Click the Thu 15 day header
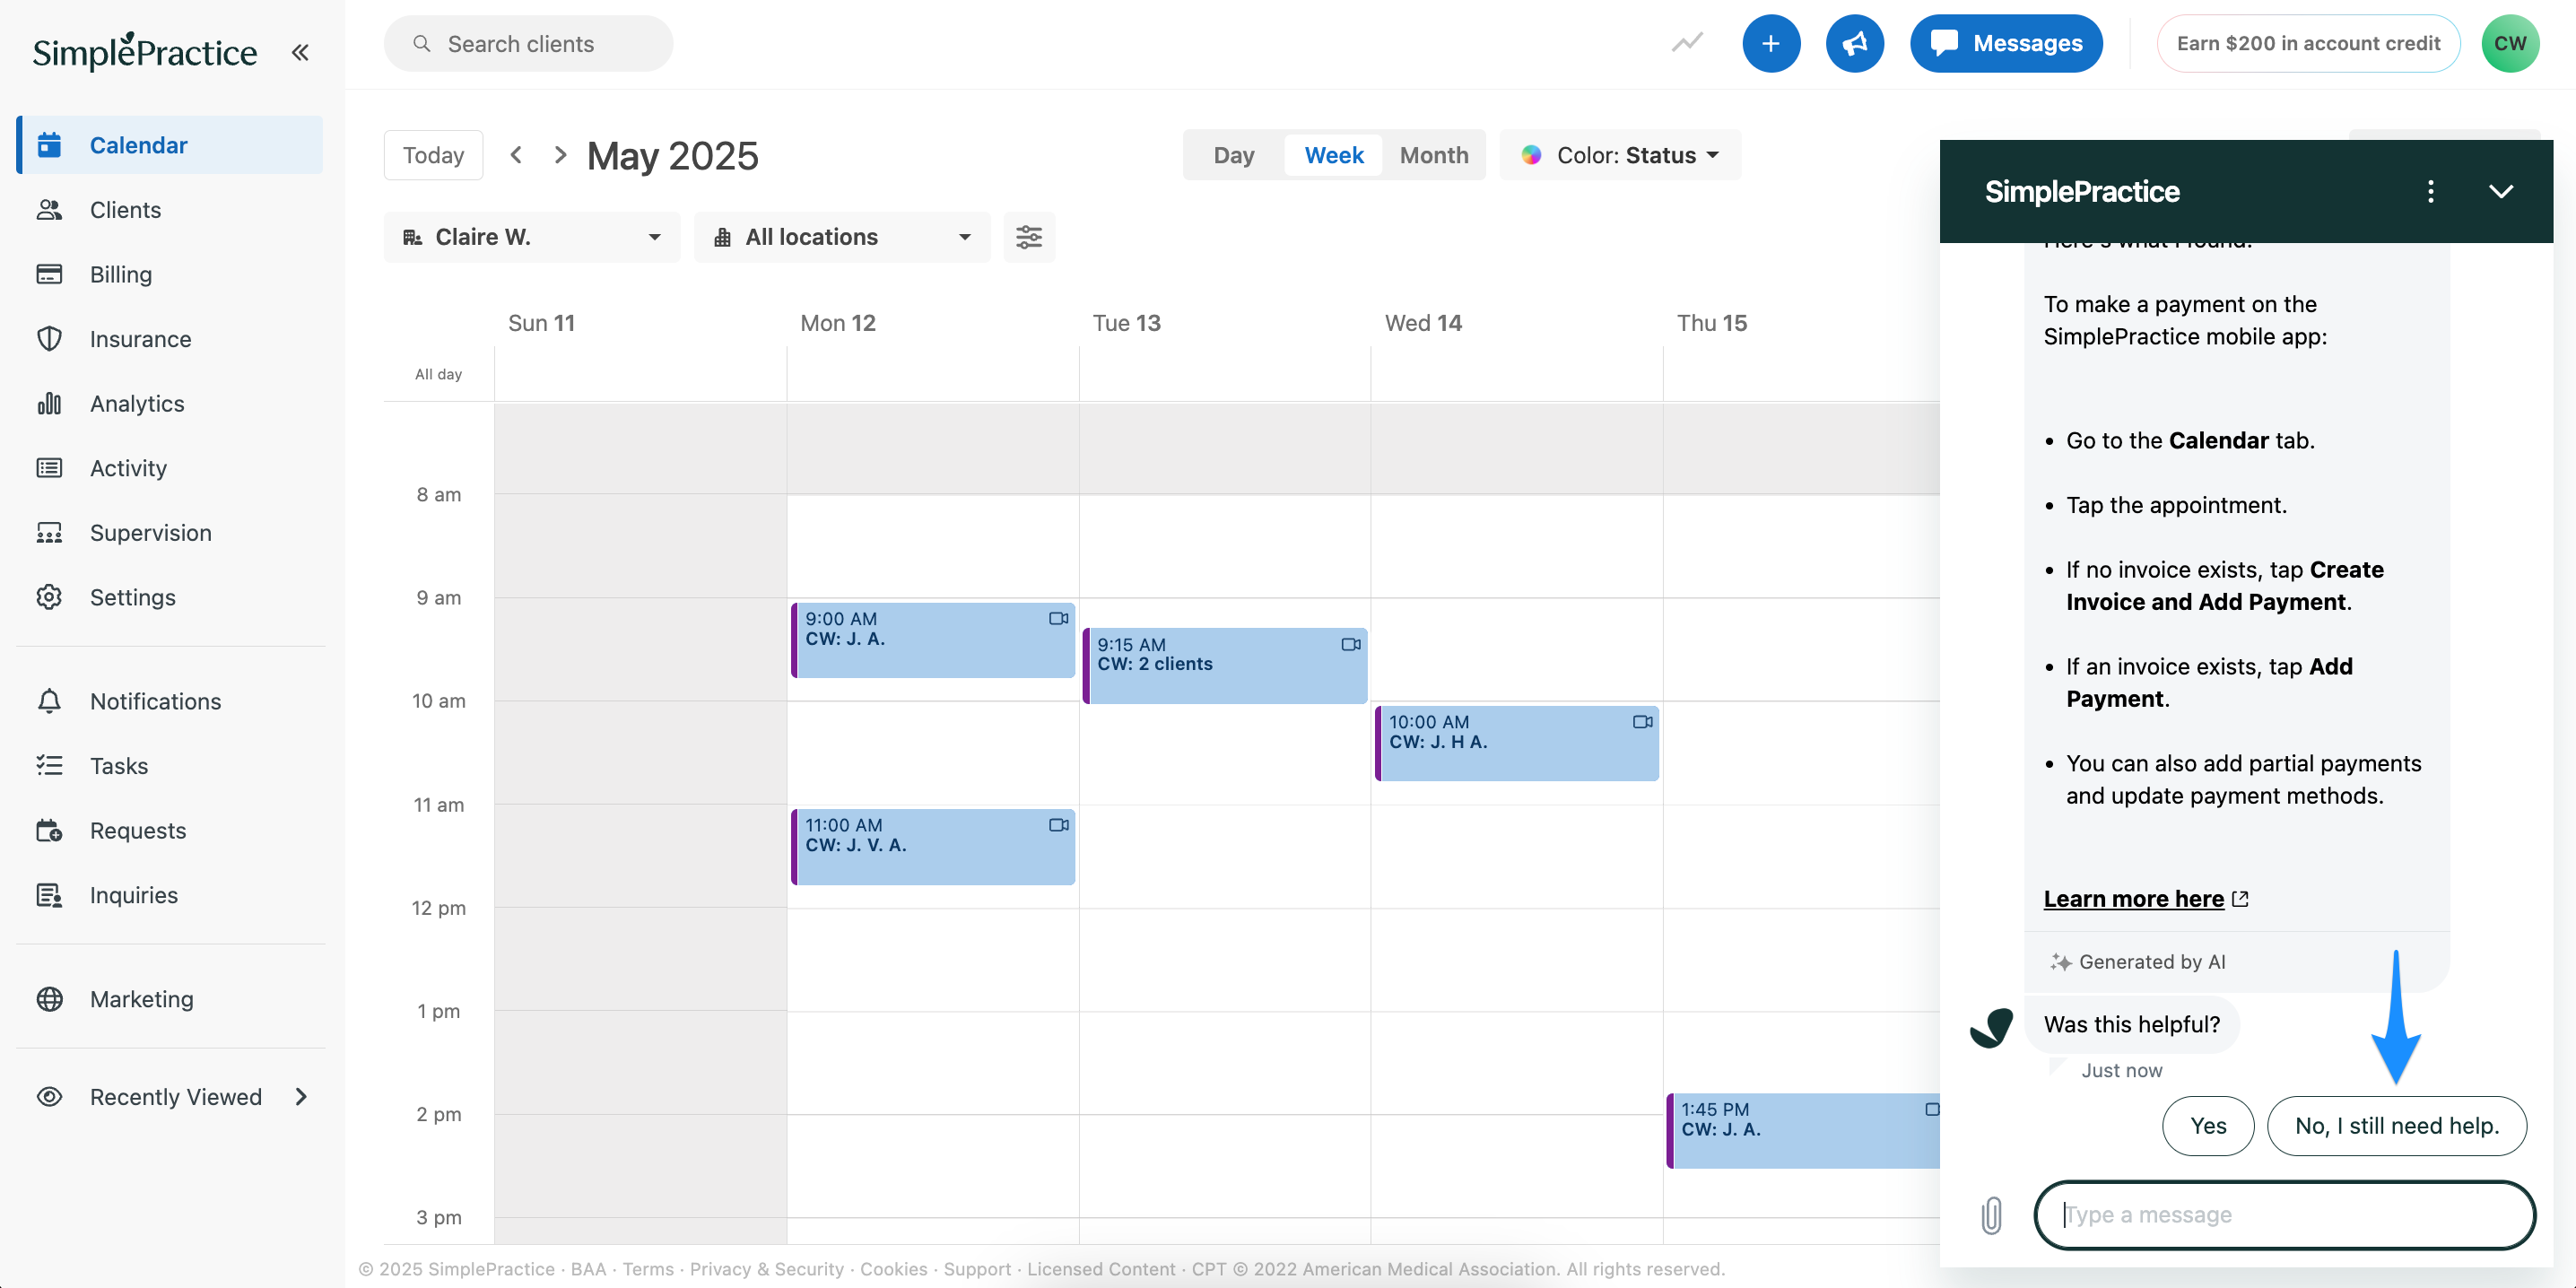Image resolution: width=2576 pixels, height=1288 pixels. [1712, 323]
